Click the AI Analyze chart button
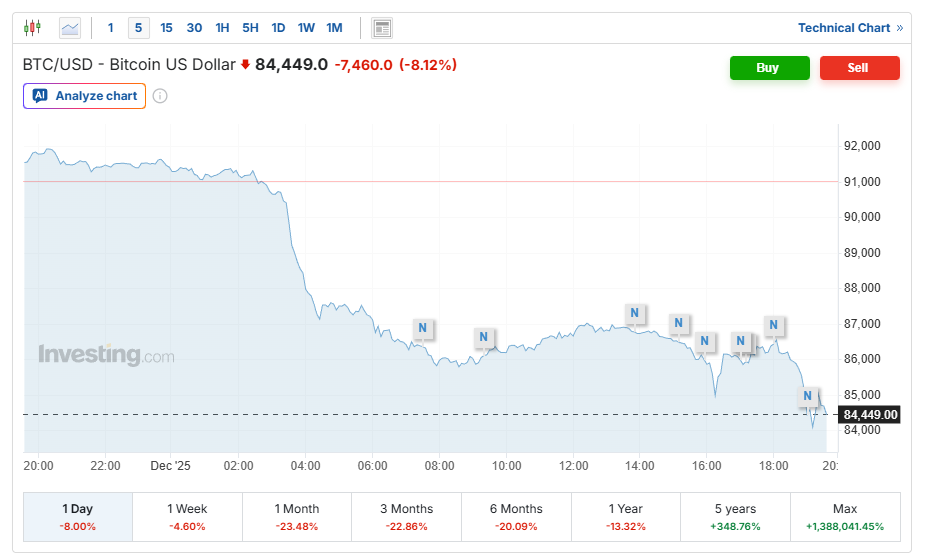 coord(85,96)
